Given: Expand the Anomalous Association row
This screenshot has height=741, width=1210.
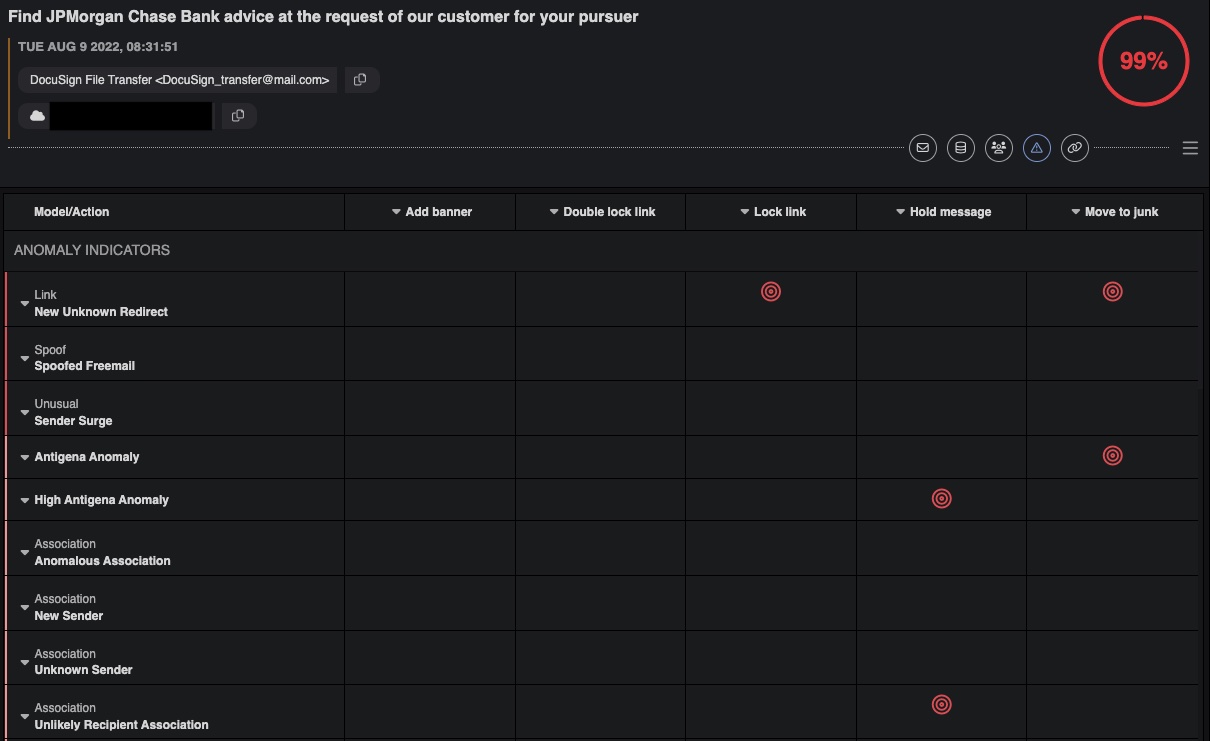Looking at the screenshot, I should click(x=25, y=553).
